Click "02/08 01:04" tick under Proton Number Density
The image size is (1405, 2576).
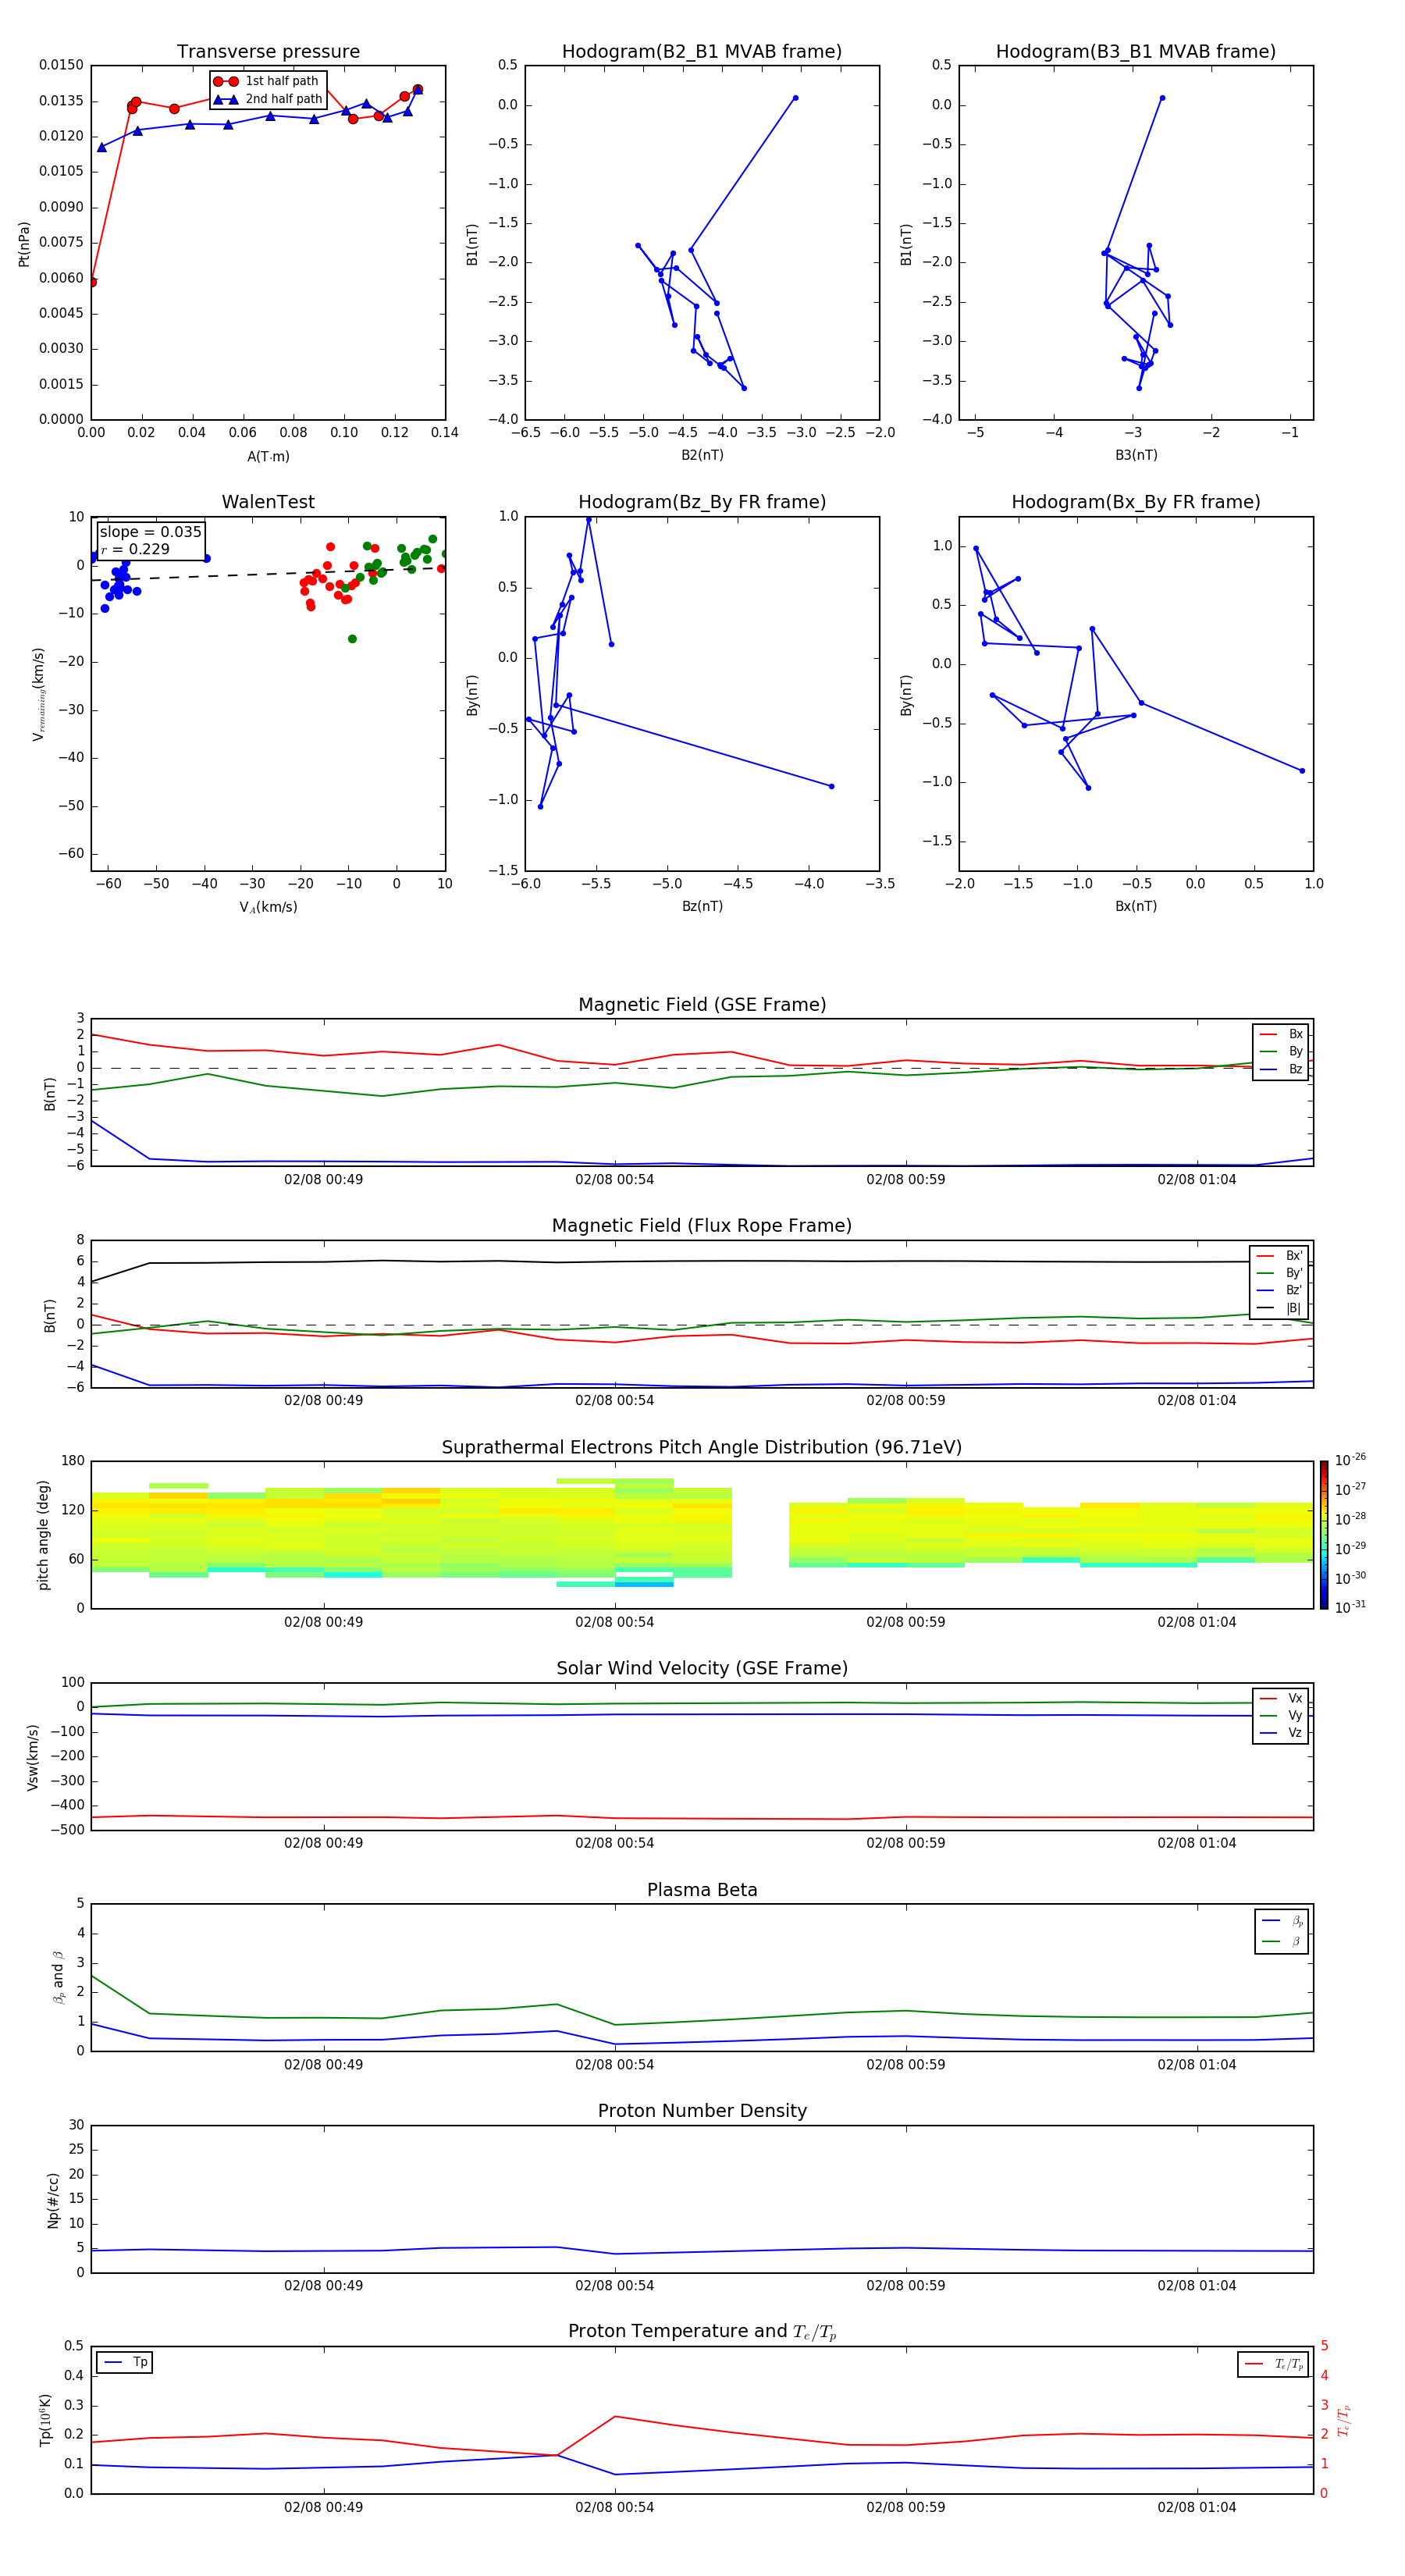[x=1197, y=2286]
